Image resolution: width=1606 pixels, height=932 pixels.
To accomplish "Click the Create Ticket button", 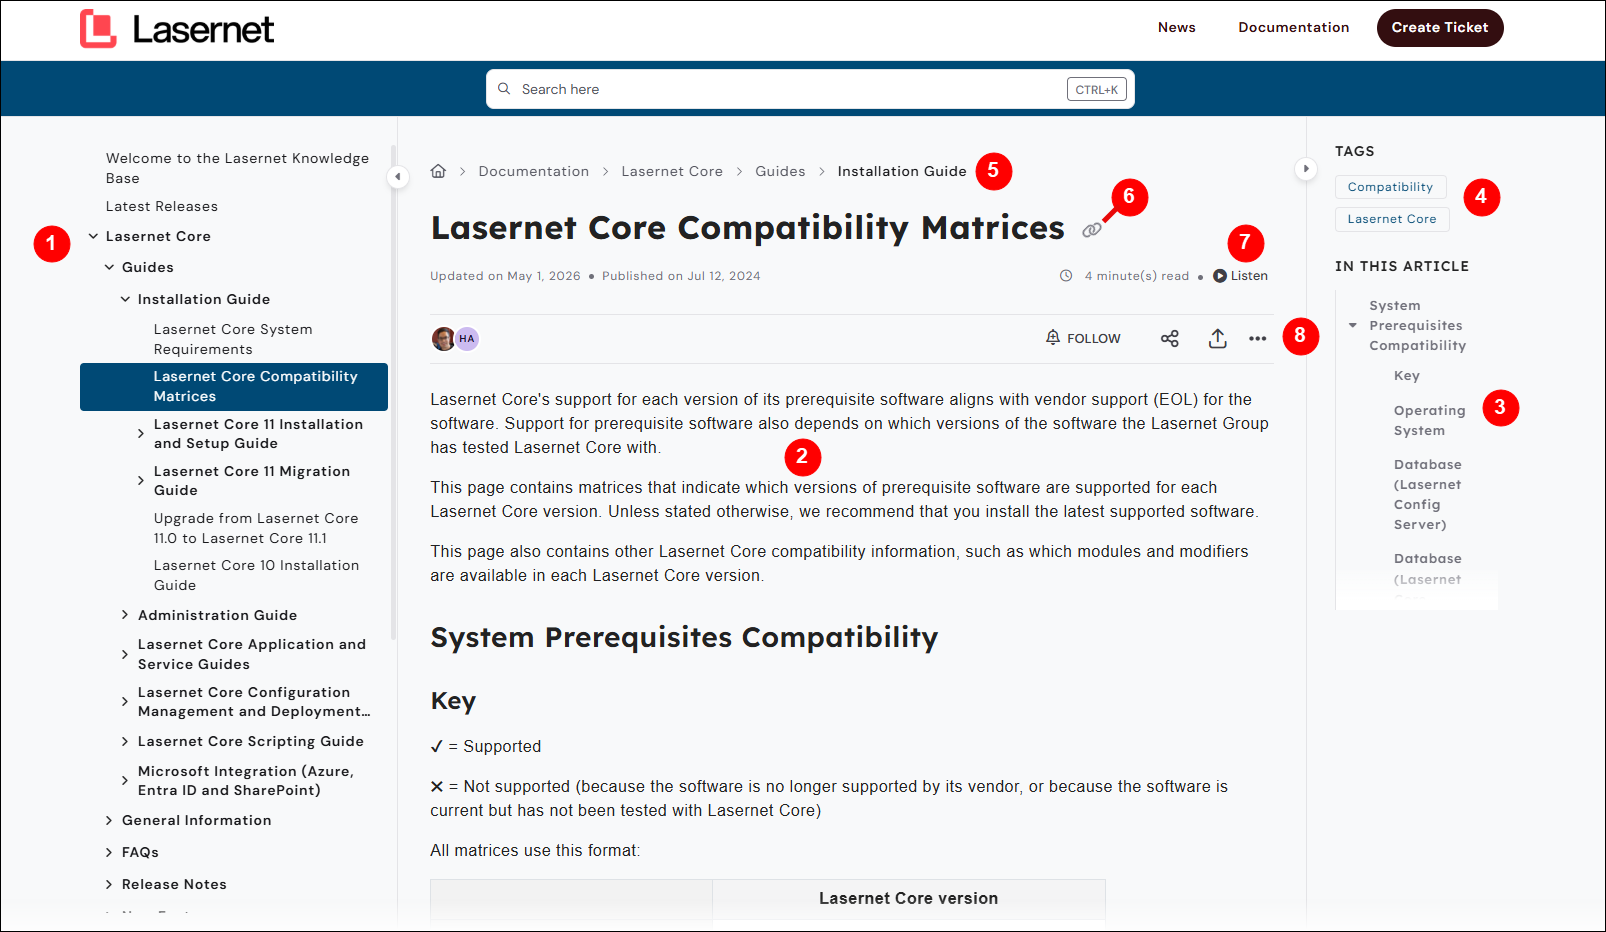I will [1440, 28].
